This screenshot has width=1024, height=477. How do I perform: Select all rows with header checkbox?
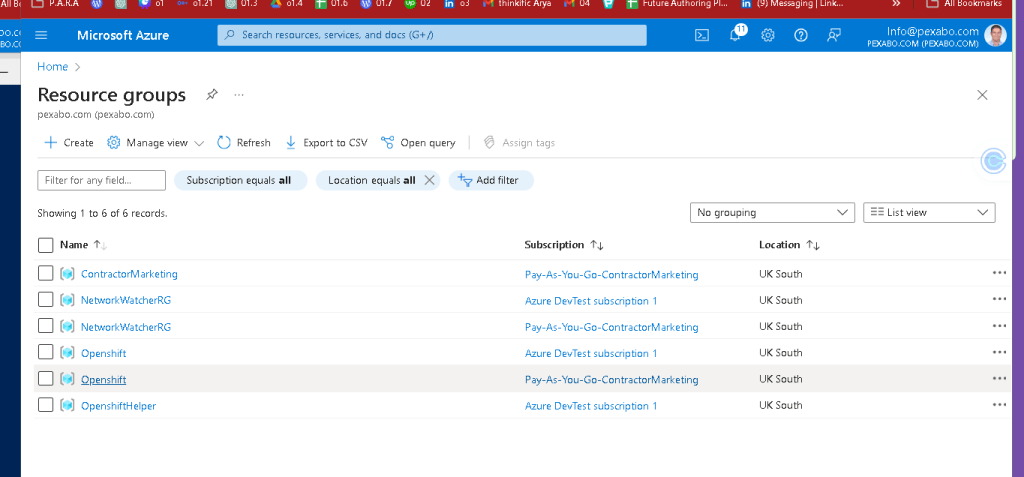pos(46,245)
